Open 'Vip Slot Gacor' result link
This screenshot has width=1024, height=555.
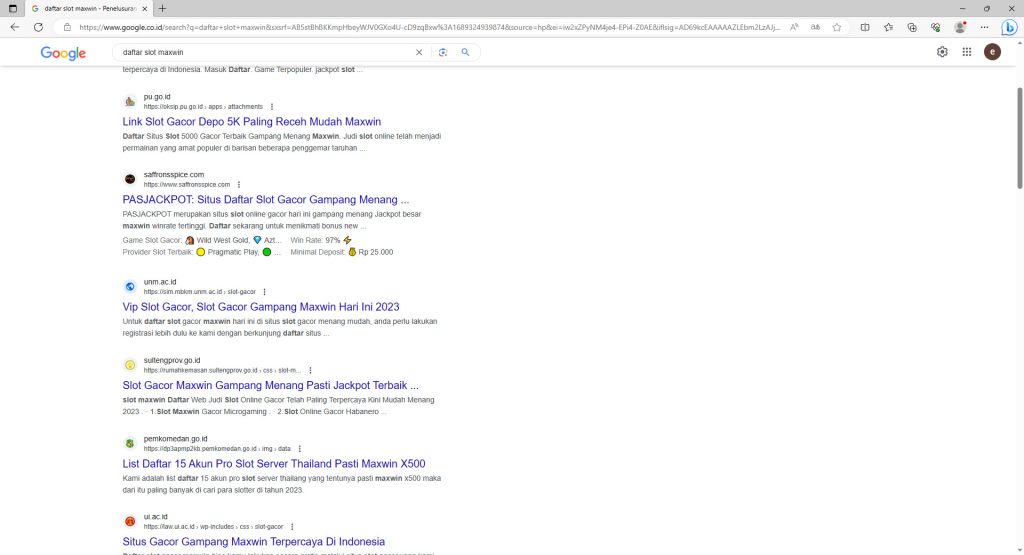(261, 306)
